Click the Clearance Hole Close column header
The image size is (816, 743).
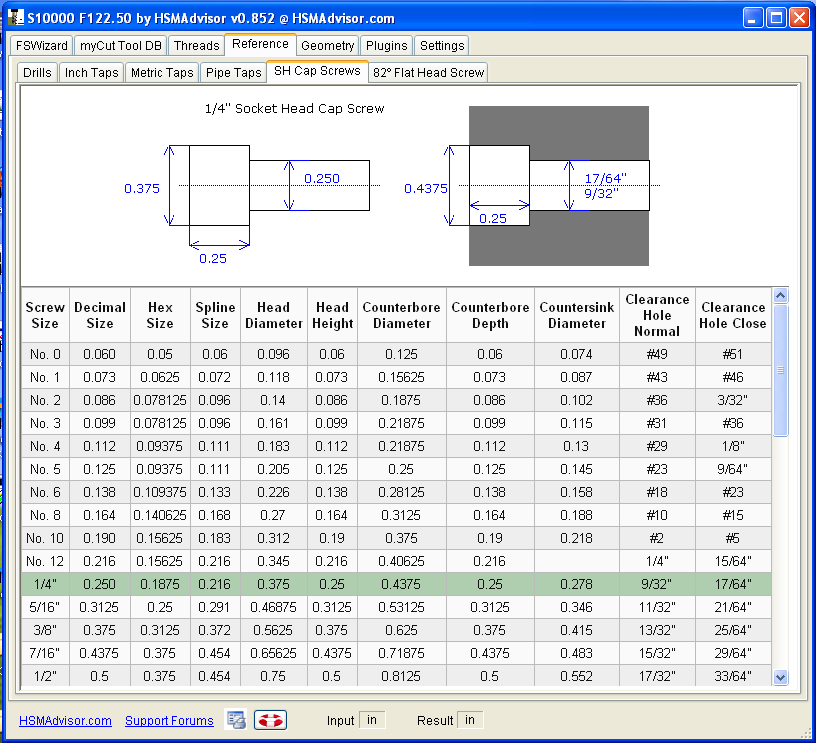[733, 315]
